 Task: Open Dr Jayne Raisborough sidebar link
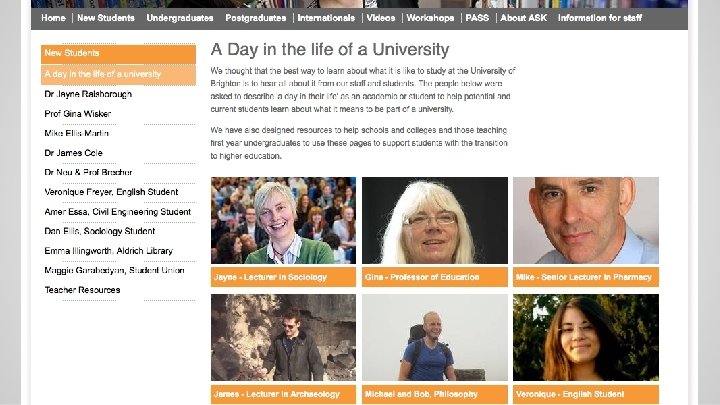pyautogui.click(x=88, y=94)
